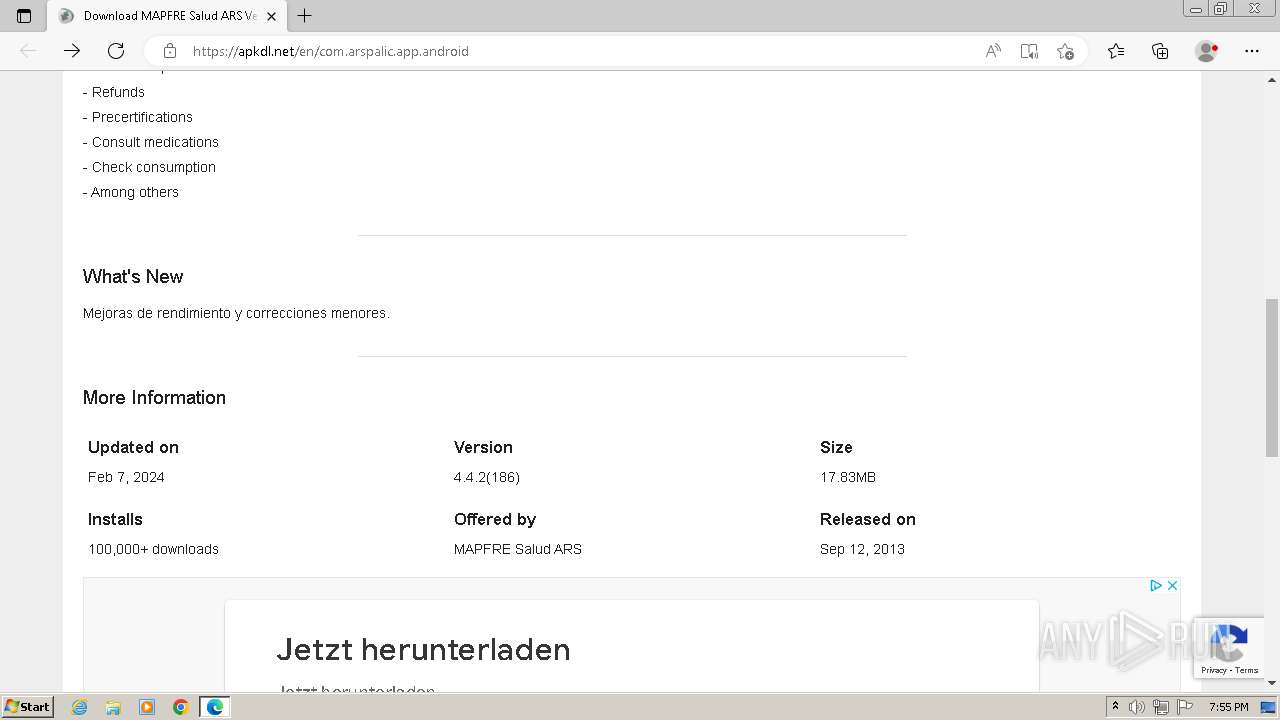1280x720 pixels.
Task: Open the Collections icon
Action: point(1160,51)
